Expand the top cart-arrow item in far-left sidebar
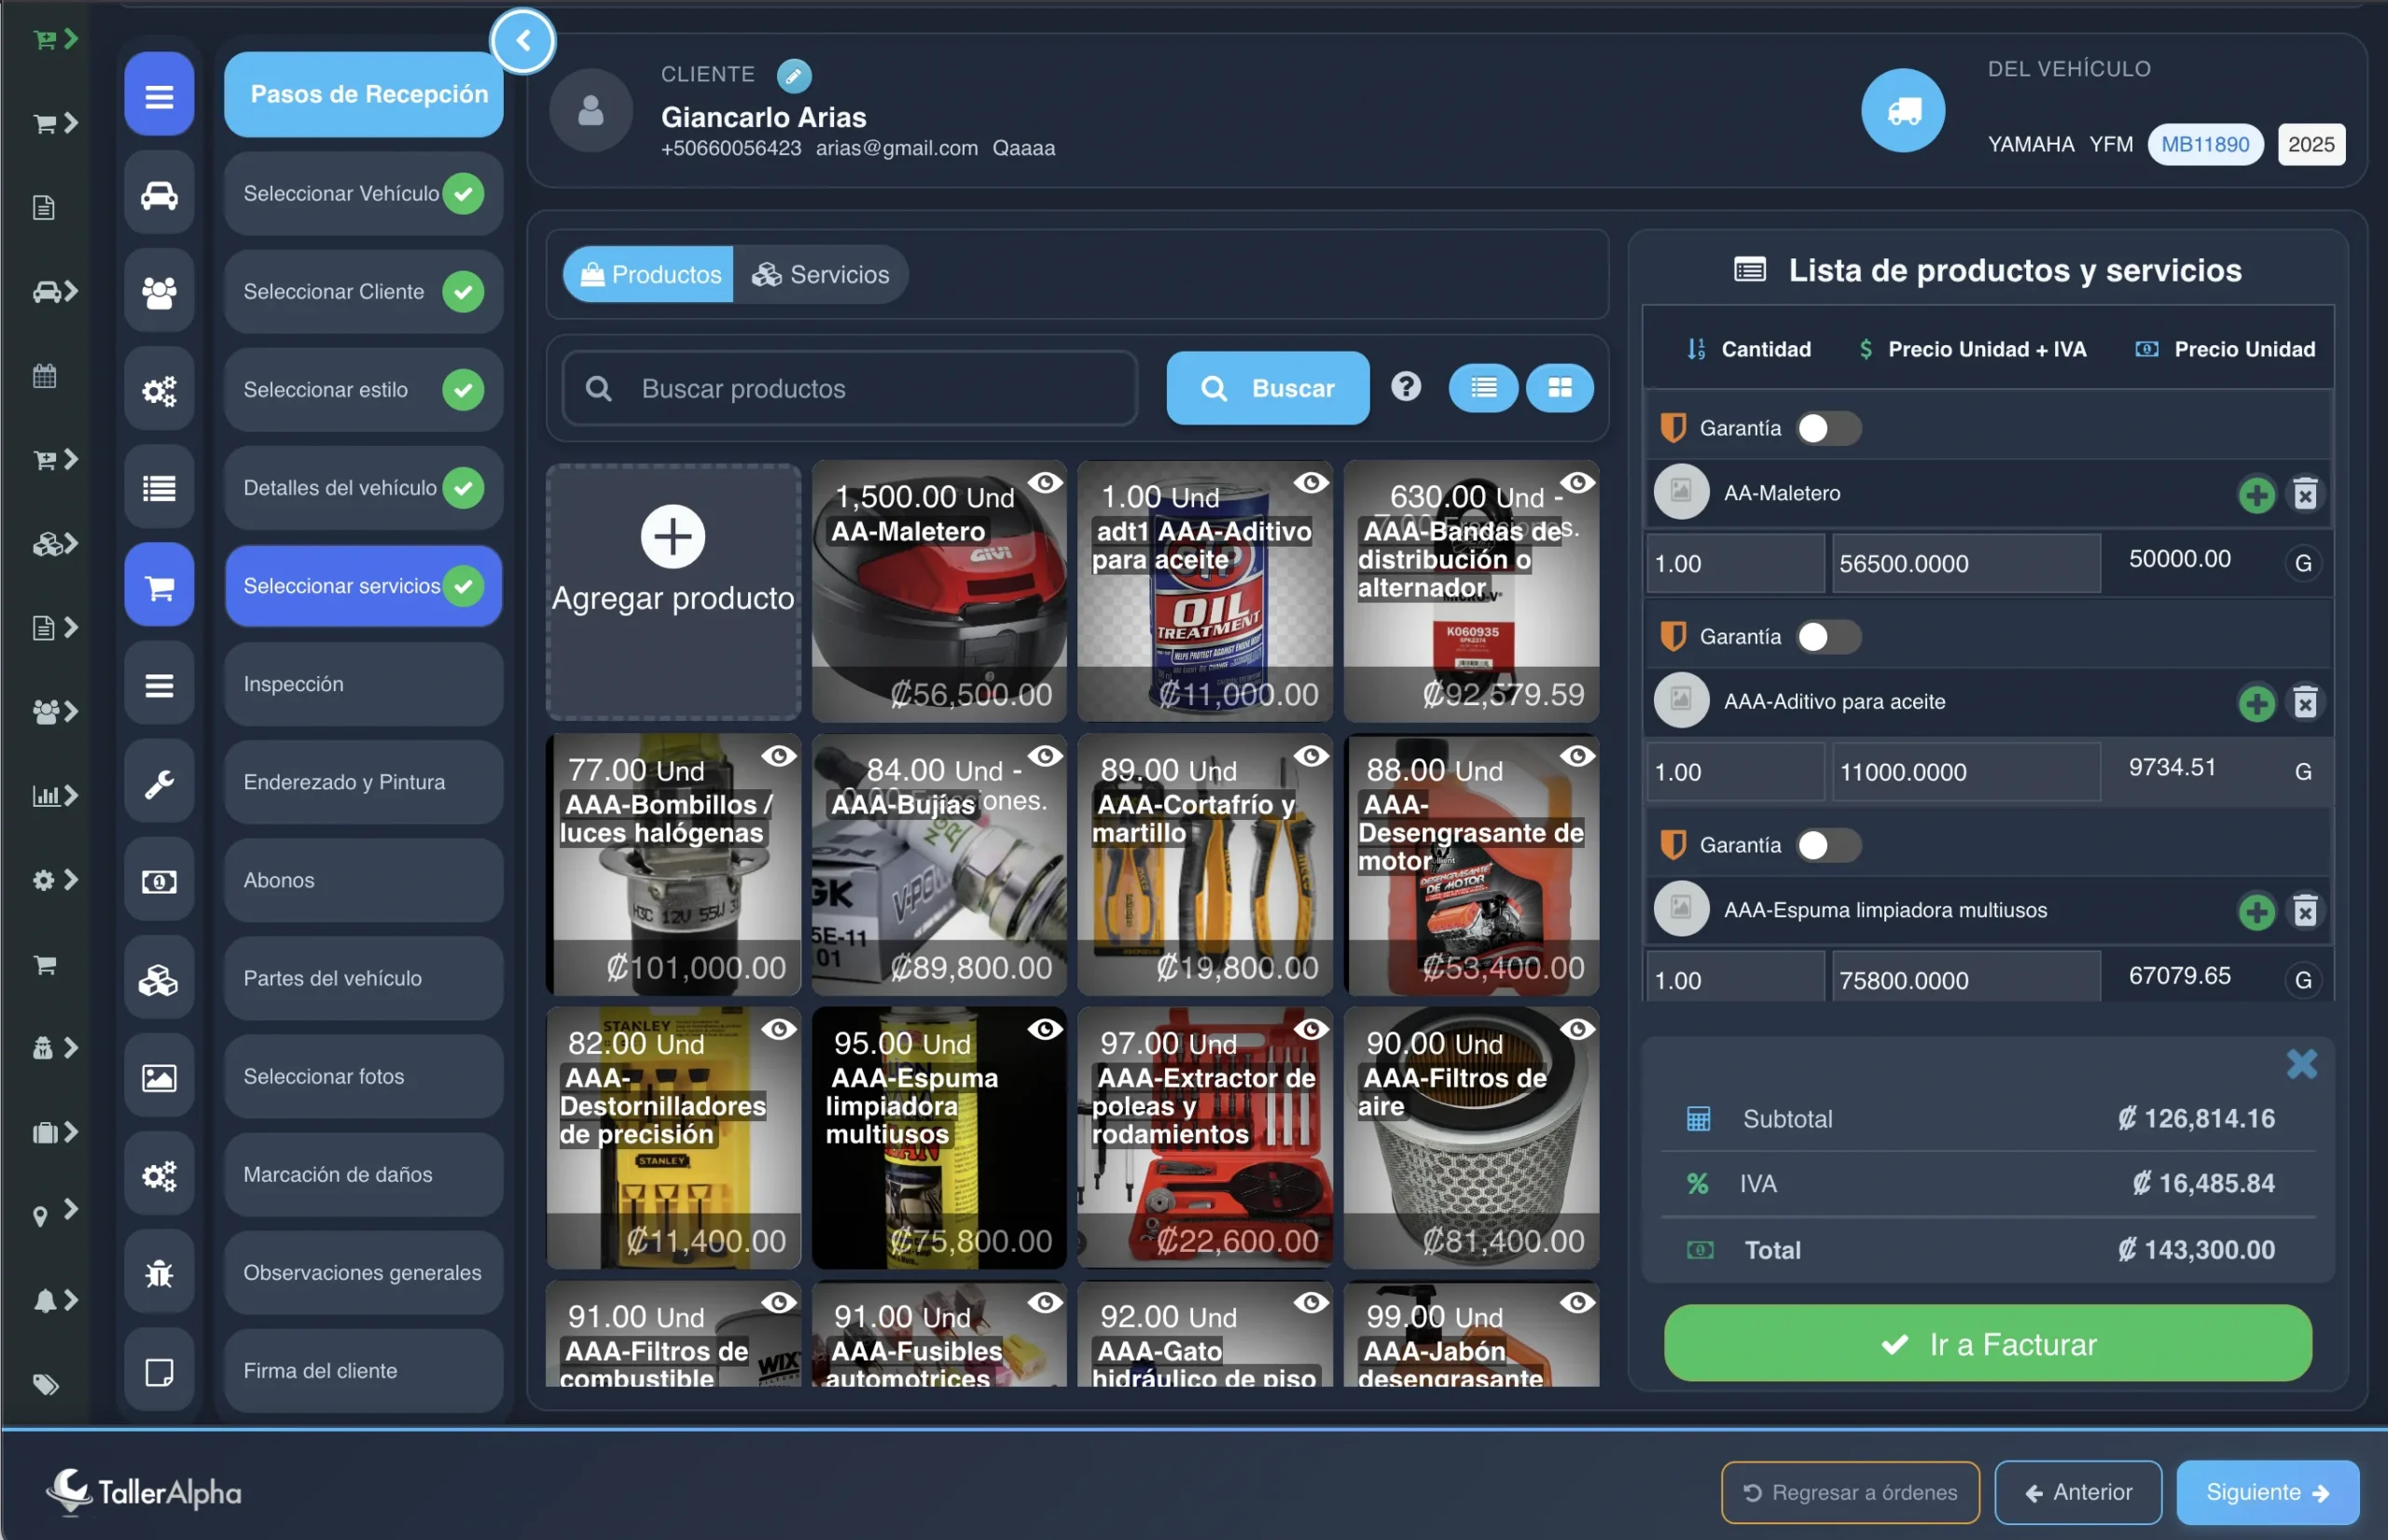Image resolution: width=2388 pixels, height=1540 pixels. pyautogui.click(x=55, y=39)
